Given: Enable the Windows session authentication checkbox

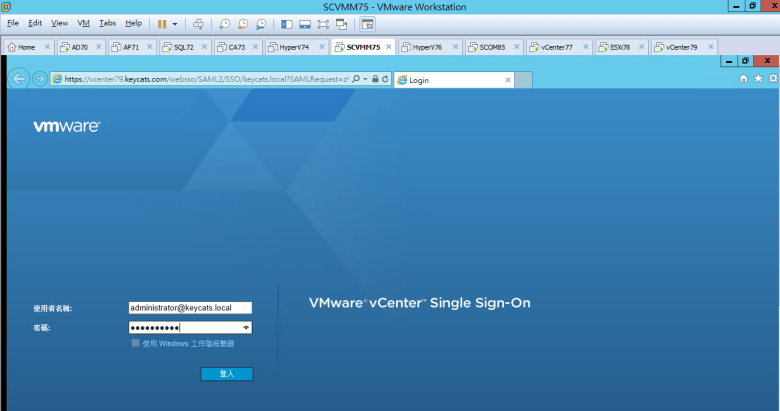Looking at the screenshot, I should [x=136, y=343].
